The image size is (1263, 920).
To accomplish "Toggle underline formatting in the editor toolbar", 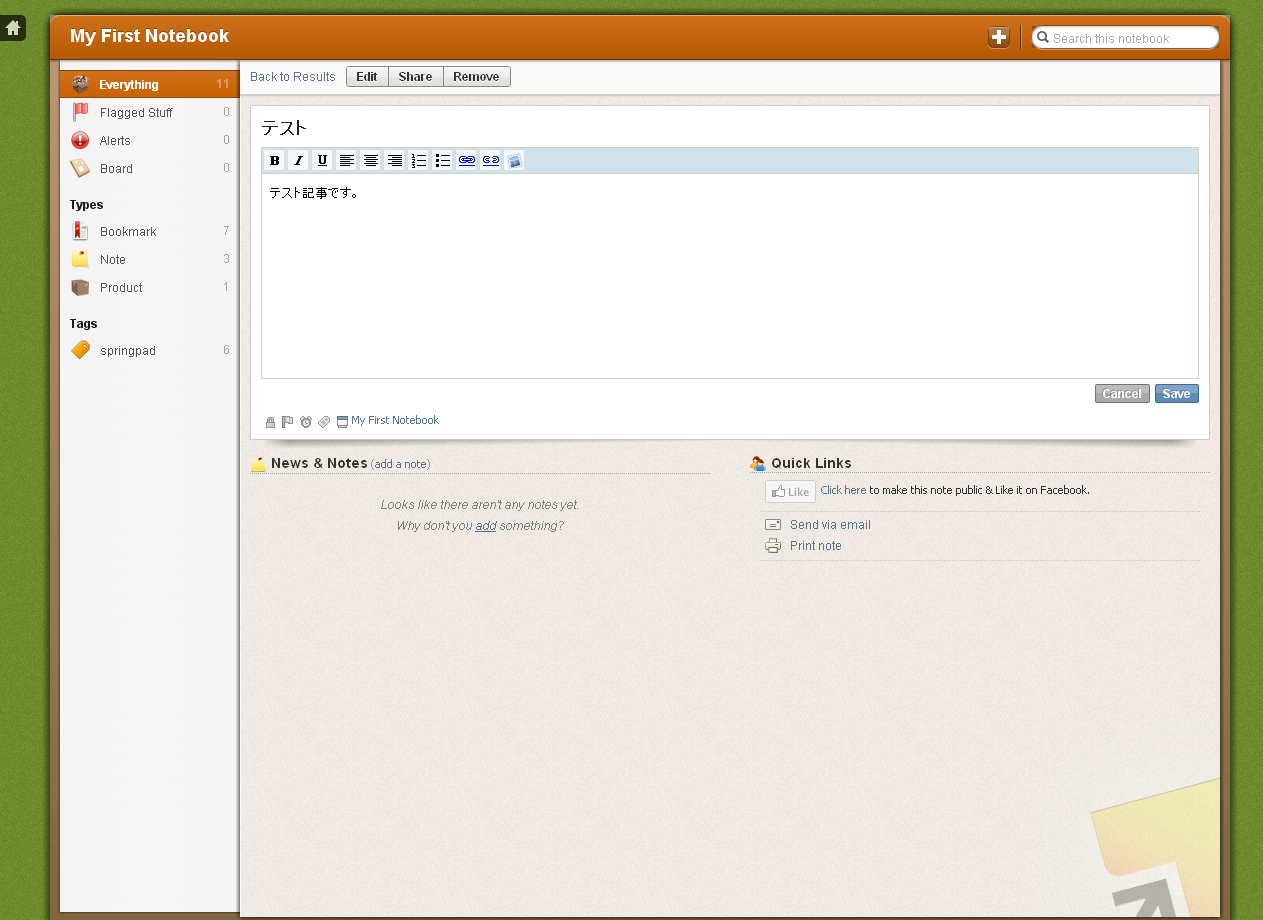I will (x=322, y=160).
